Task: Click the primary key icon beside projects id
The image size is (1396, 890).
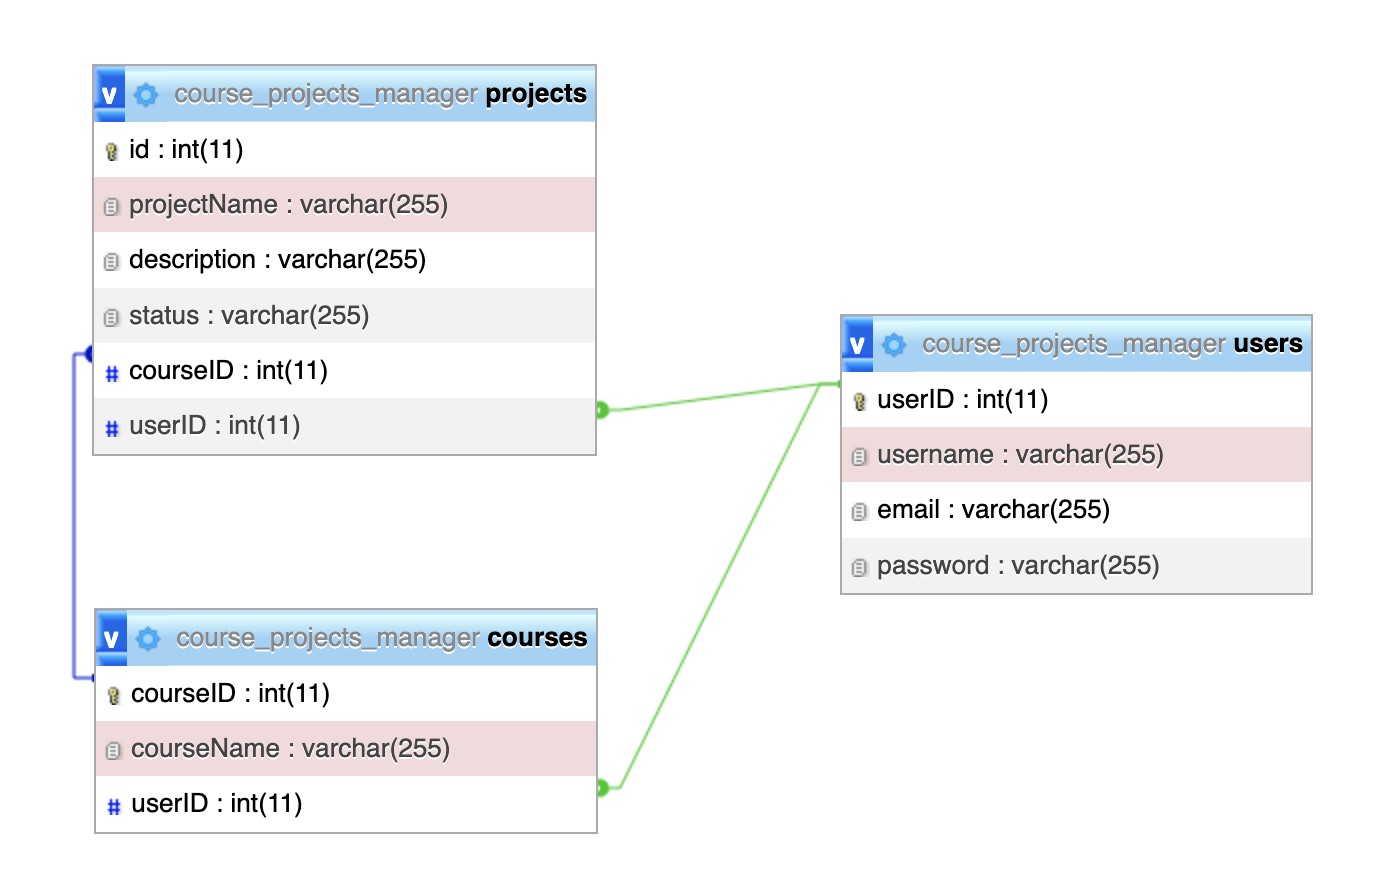Action: coord(112,152)
